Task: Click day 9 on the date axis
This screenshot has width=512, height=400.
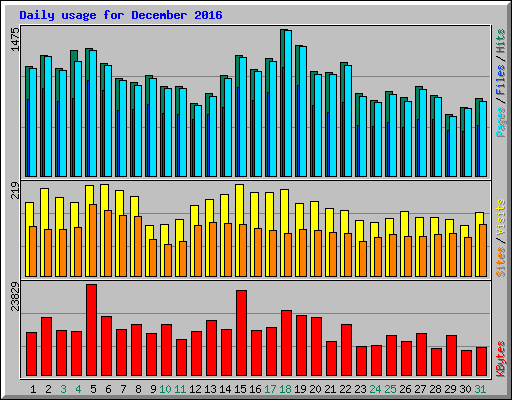Action: [153, 389]
